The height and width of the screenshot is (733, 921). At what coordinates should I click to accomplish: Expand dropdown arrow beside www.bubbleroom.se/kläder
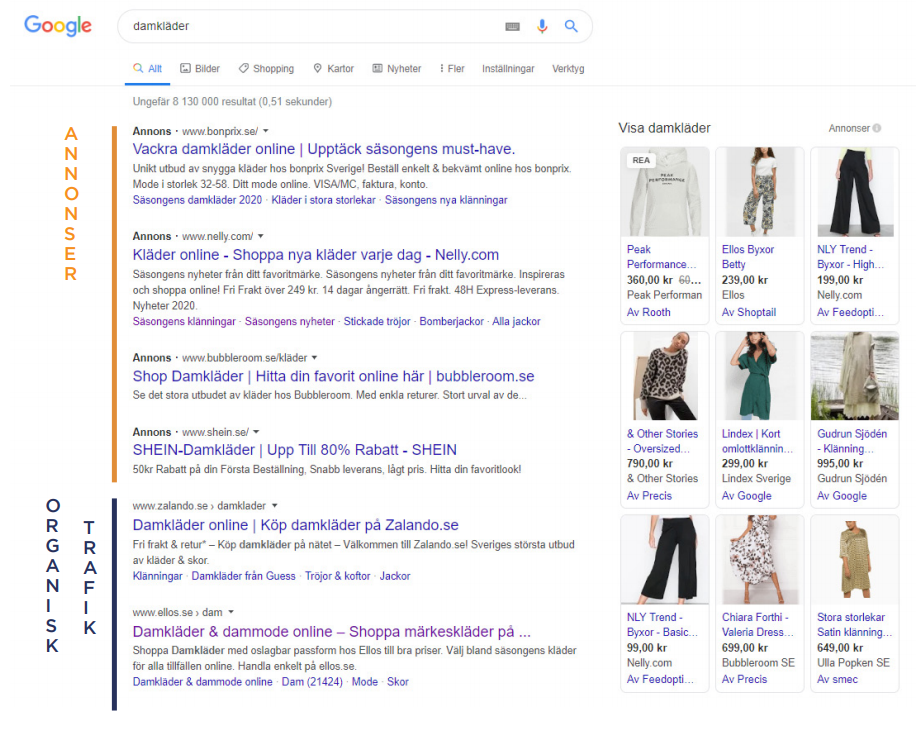tap(314, 358)
